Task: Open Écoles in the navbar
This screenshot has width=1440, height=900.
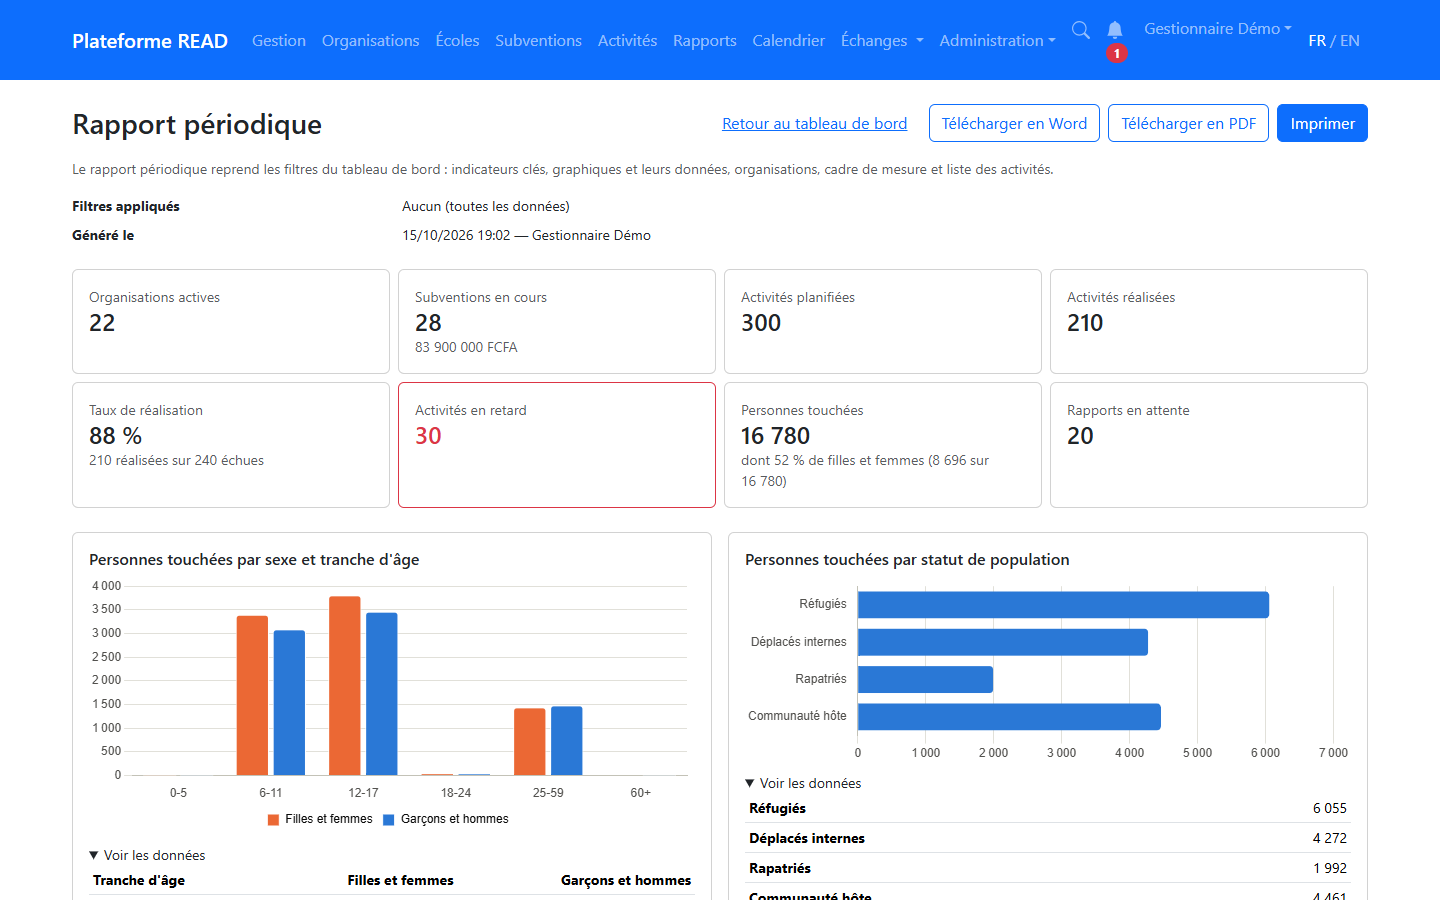Action: (457, 40)
